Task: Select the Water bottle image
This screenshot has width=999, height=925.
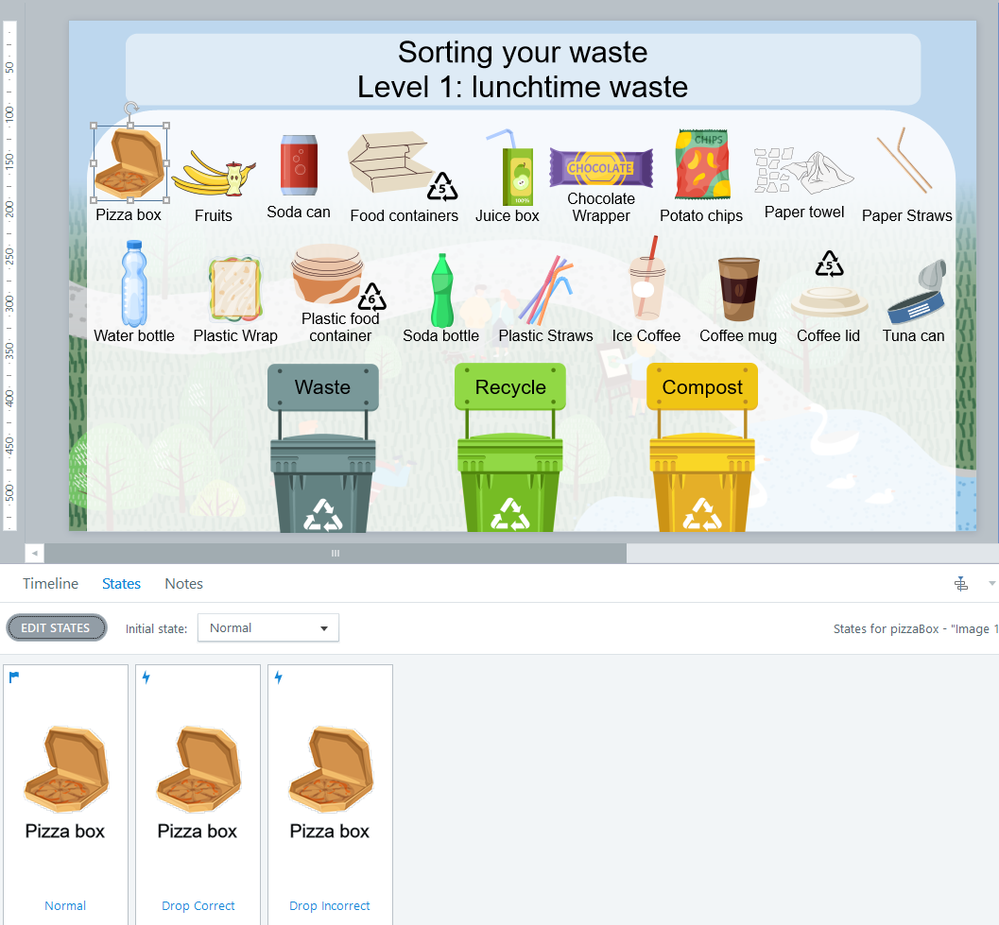Action: [134, 283]
